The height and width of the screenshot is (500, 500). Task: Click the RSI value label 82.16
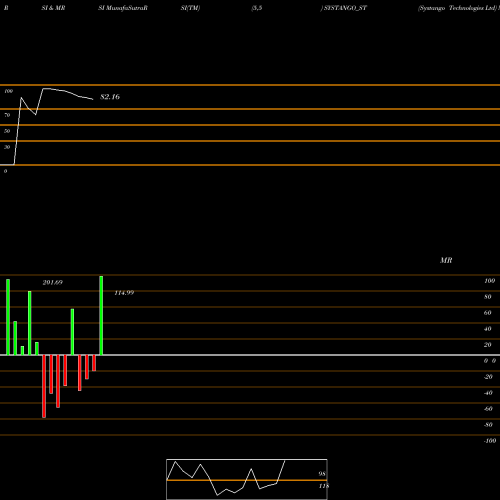[110, 97]
